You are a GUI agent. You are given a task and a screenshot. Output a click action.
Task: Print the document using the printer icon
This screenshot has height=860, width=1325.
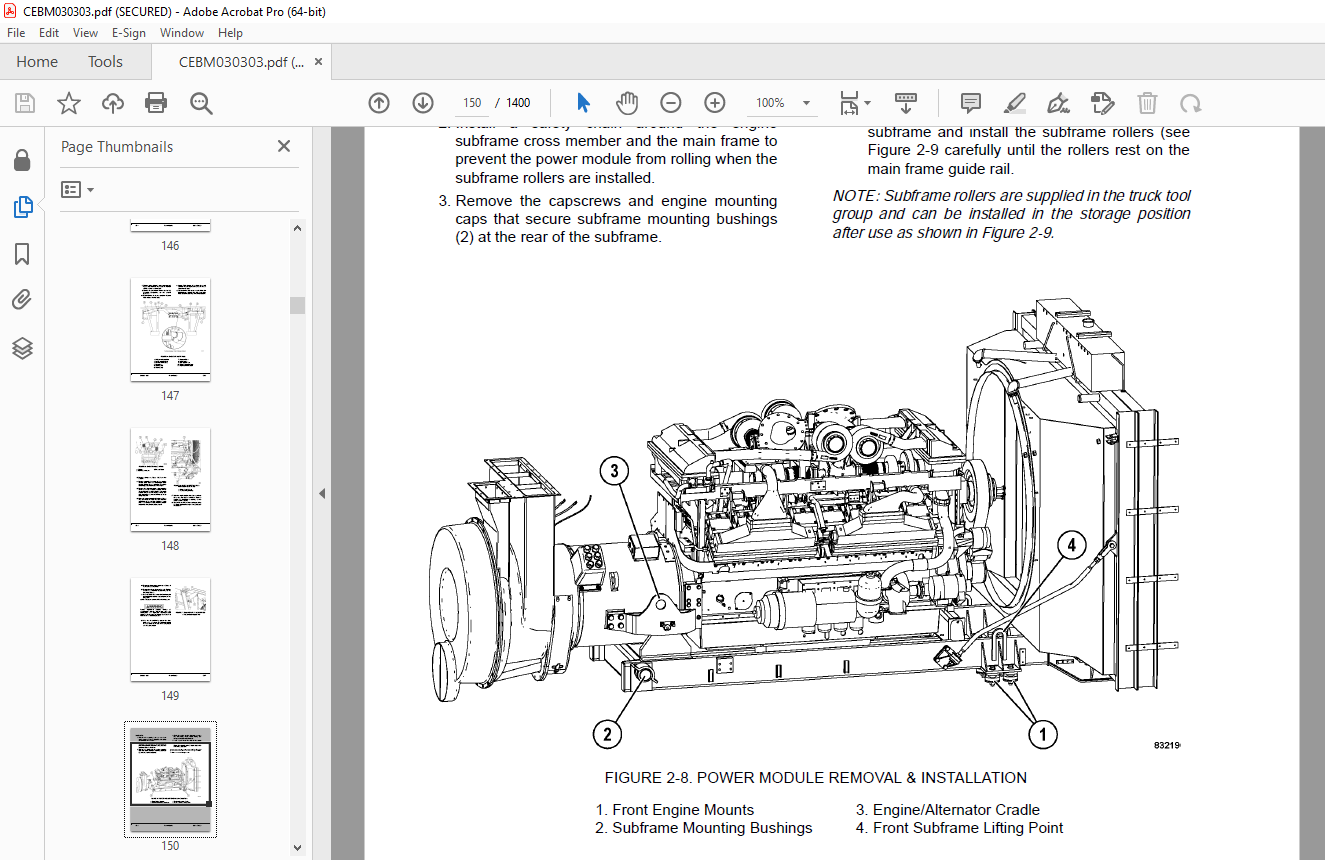(156, 102)
